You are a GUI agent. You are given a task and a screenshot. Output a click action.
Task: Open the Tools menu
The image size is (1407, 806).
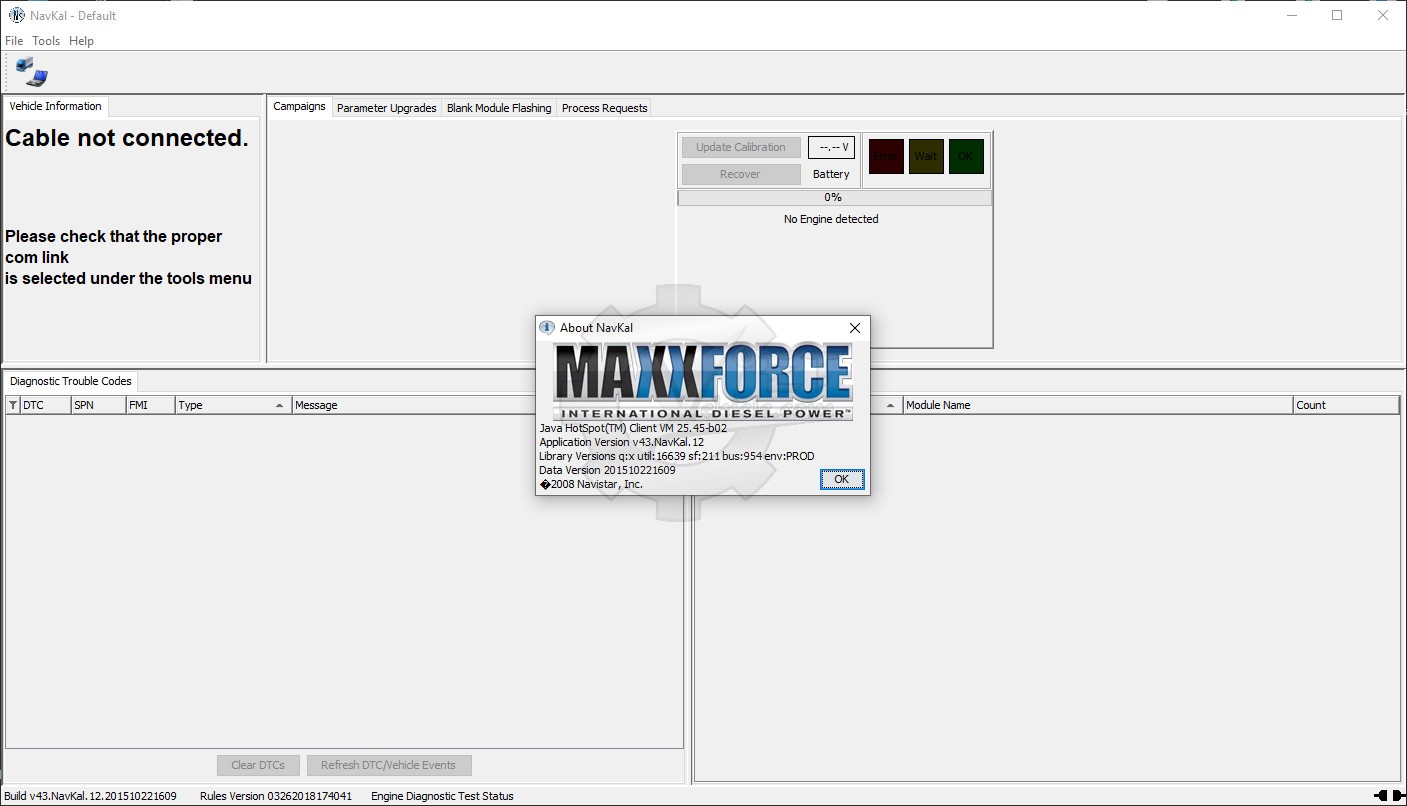tap(46, 41)
